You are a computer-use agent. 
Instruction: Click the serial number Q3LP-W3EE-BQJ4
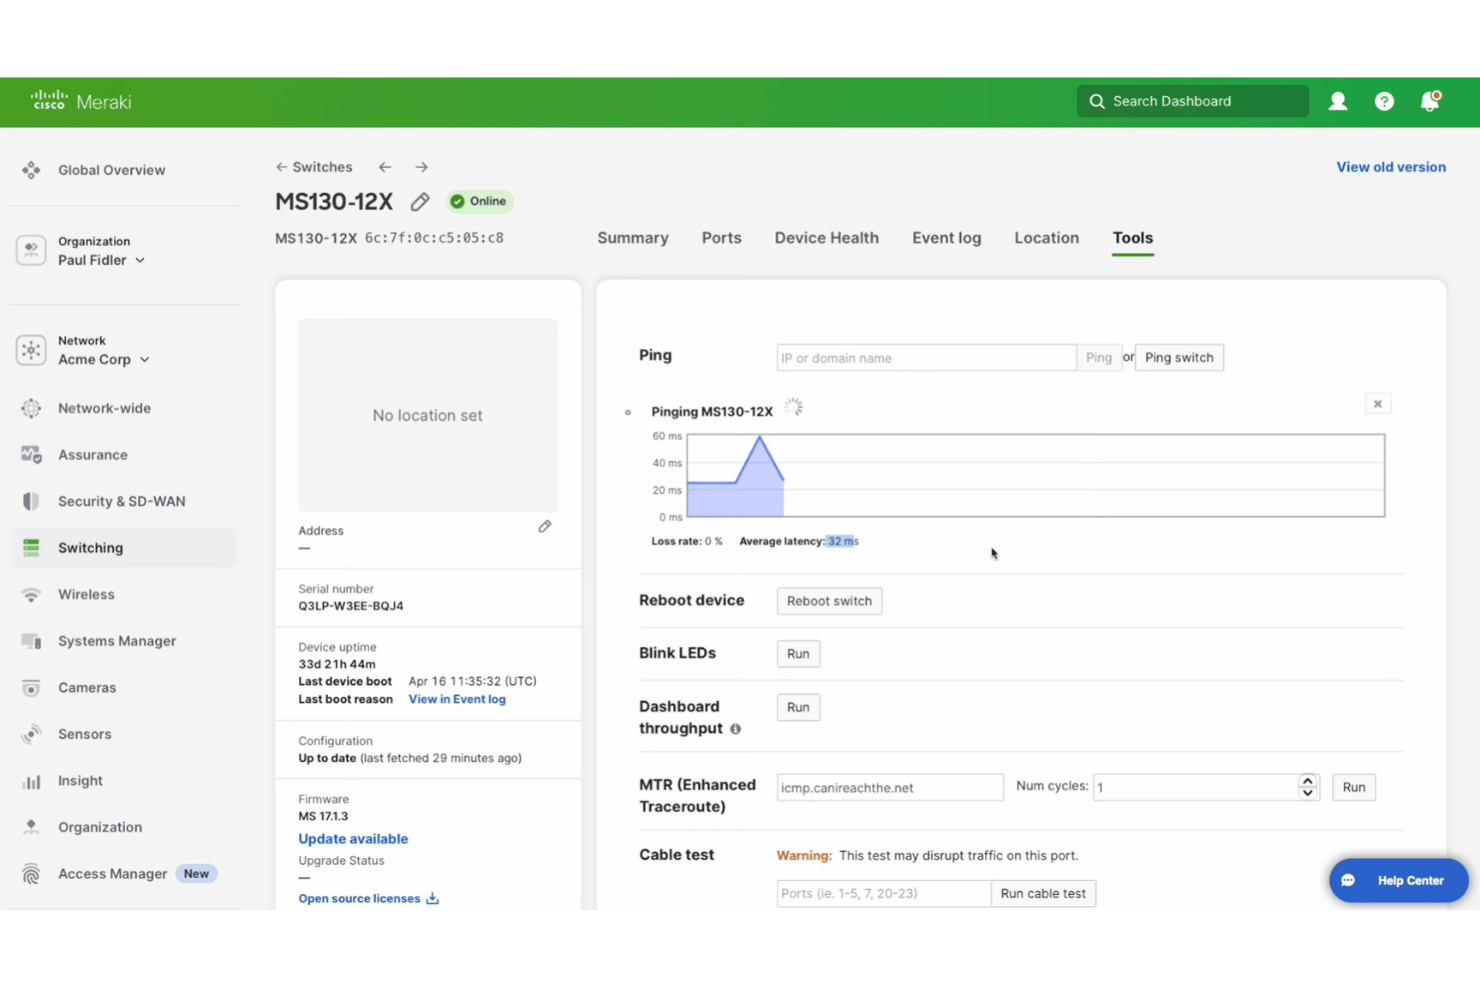pos(351,606)
